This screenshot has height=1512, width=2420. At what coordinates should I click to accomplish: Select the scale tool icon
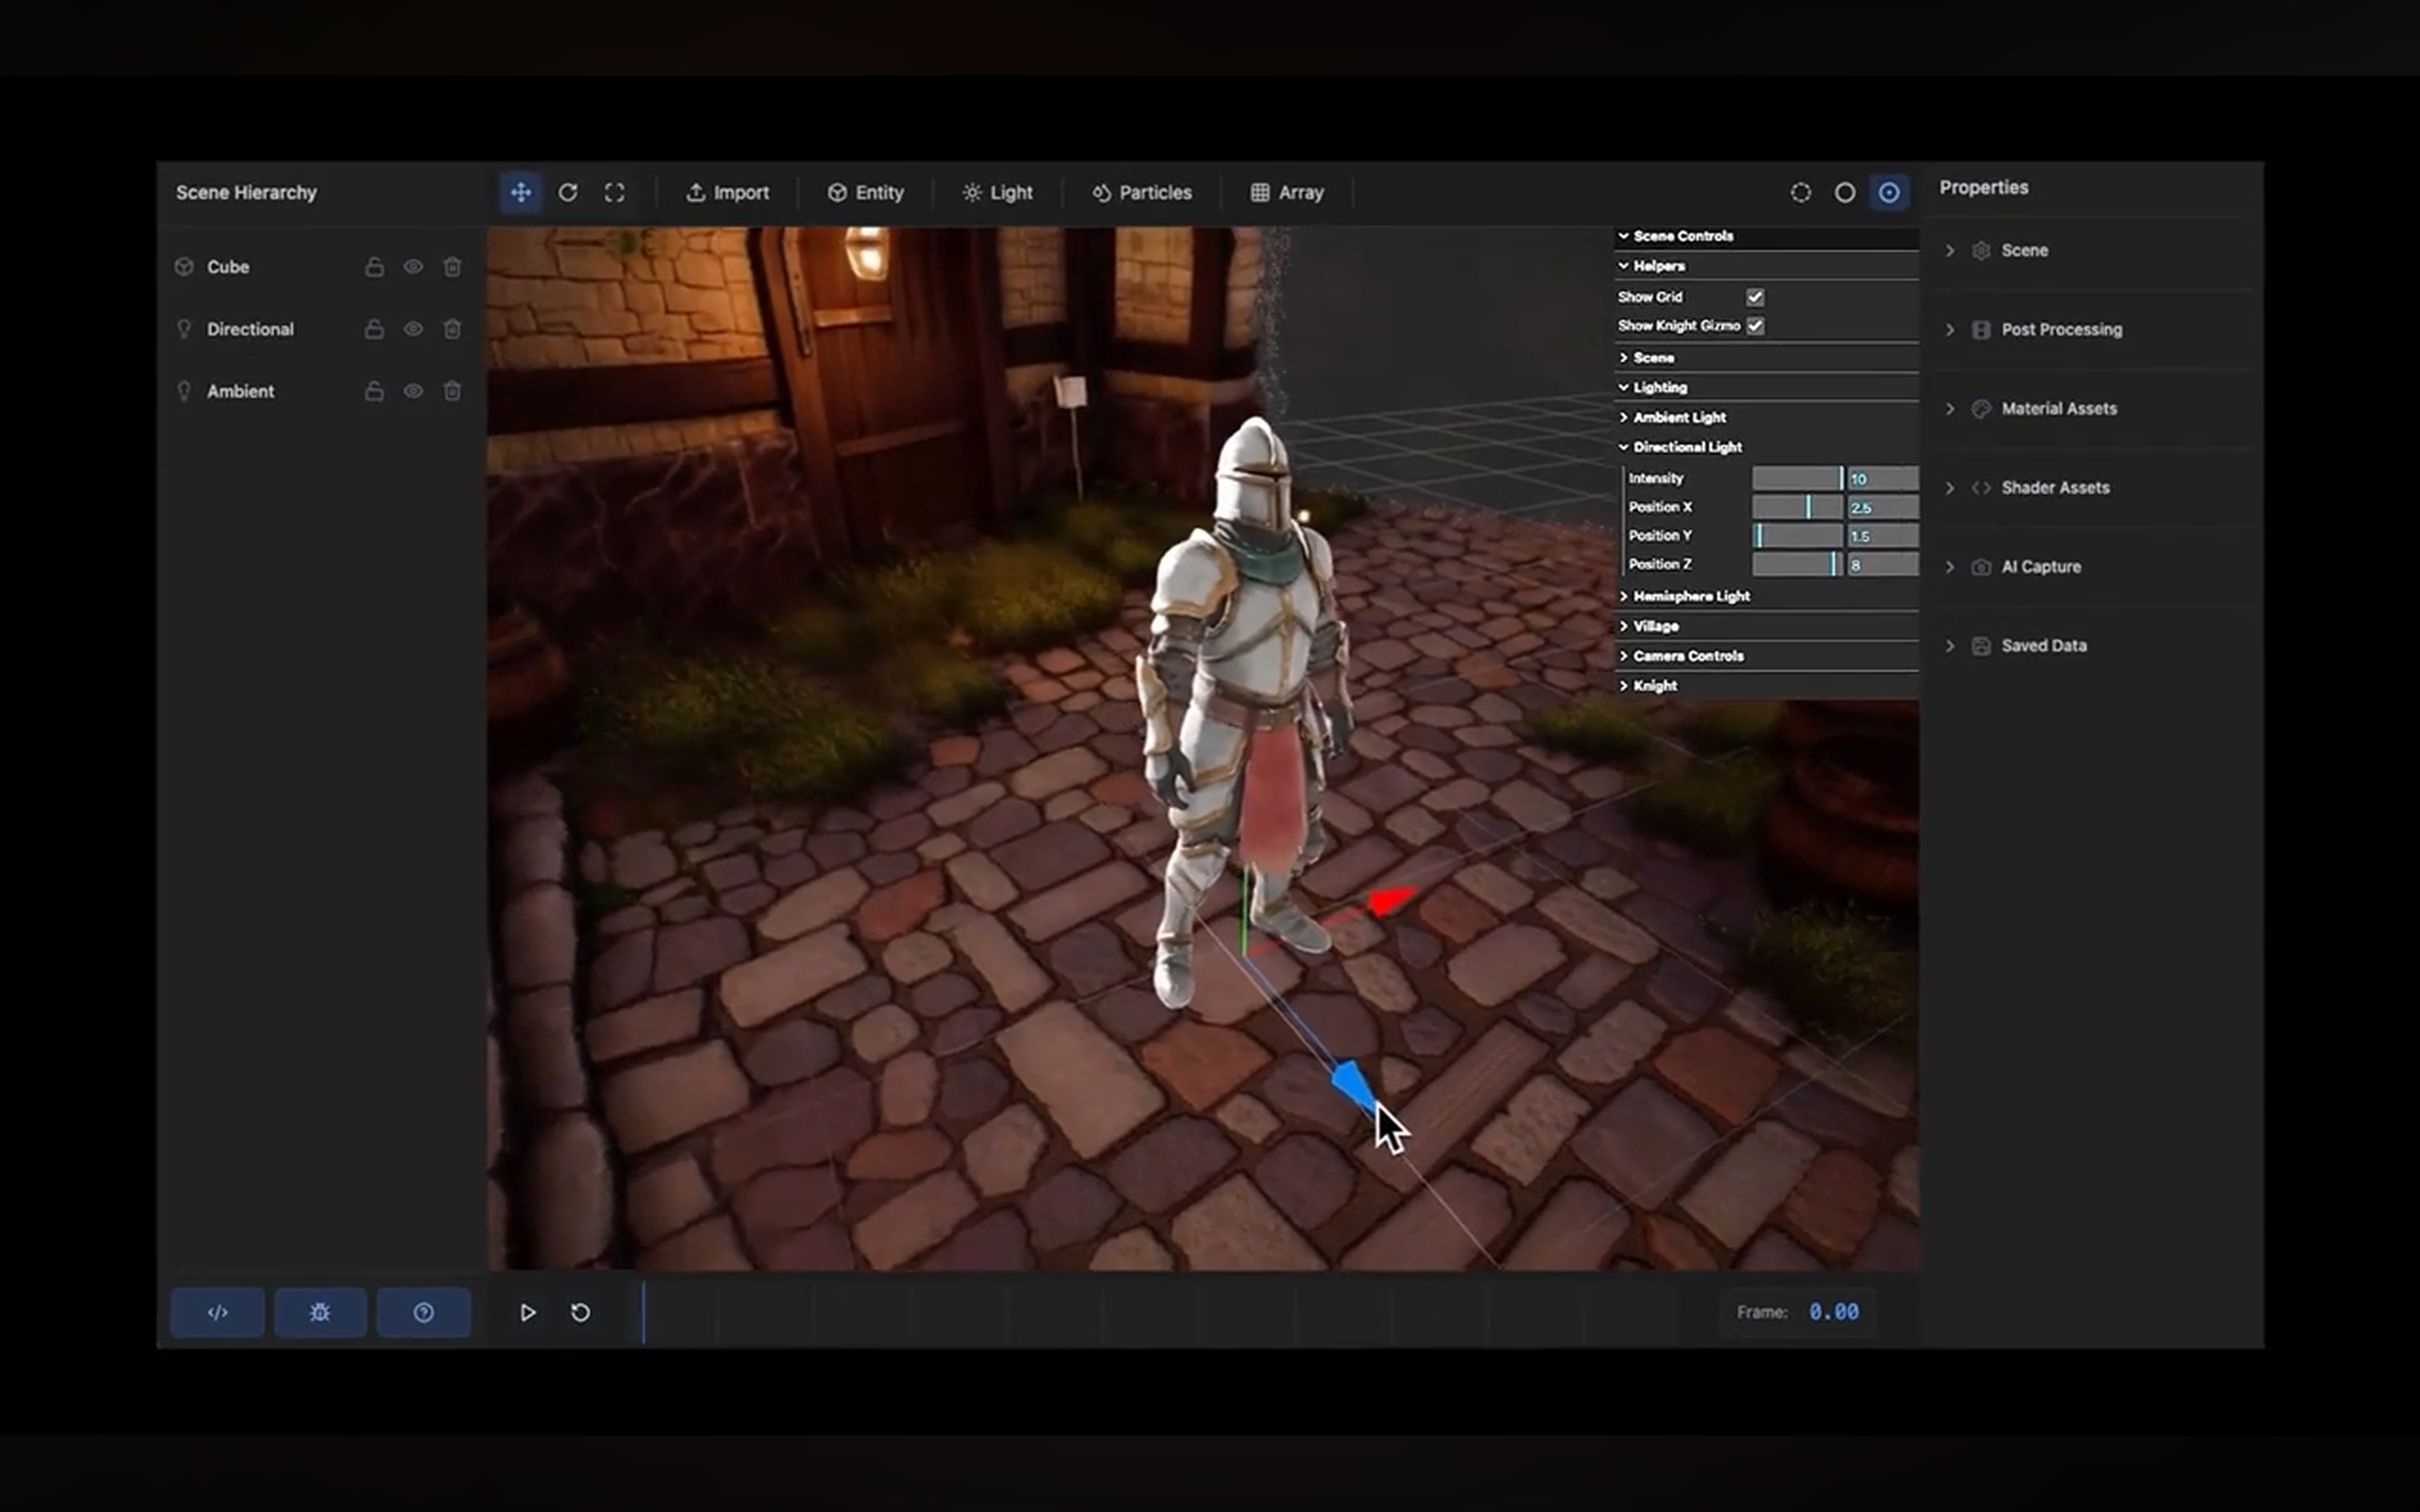pyautogui.click(x=614, y=192)
